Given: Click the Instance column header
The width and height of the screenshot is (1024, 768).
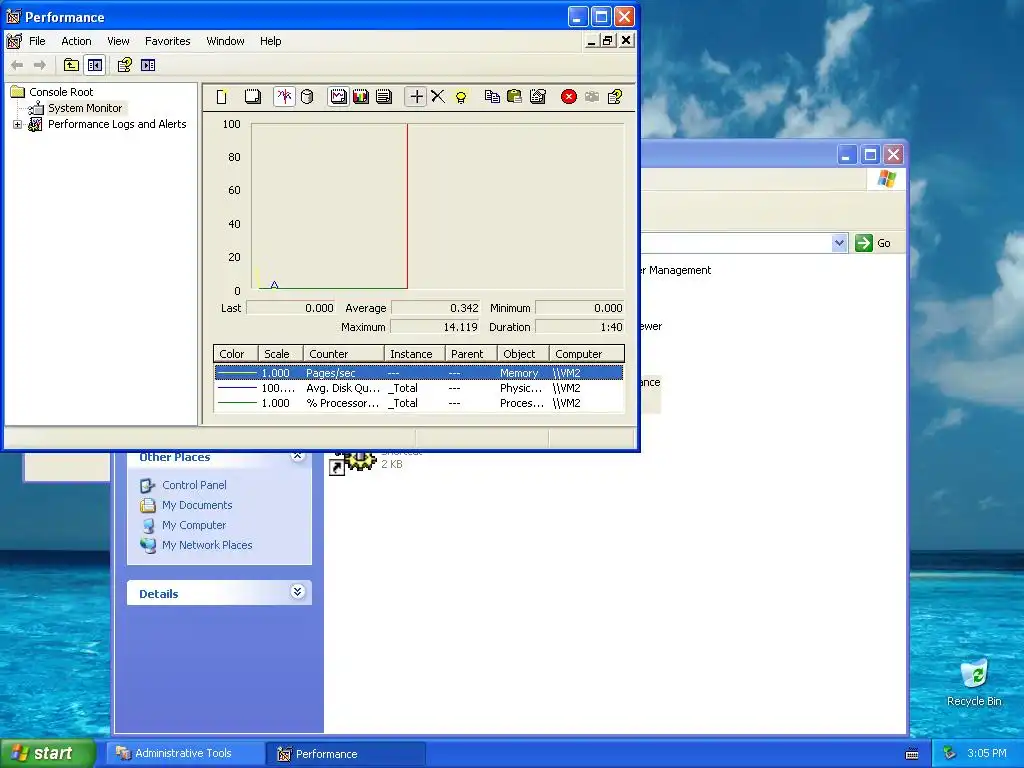Looking at the screenshot, I should (415, 354).
